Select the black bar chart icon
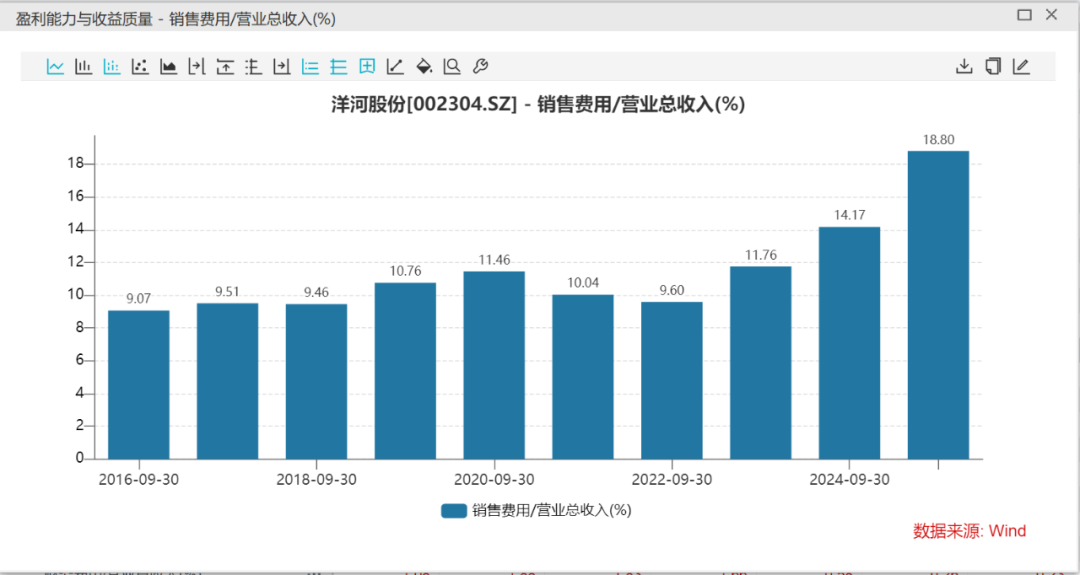1080x575 pixels. (83, 67)
